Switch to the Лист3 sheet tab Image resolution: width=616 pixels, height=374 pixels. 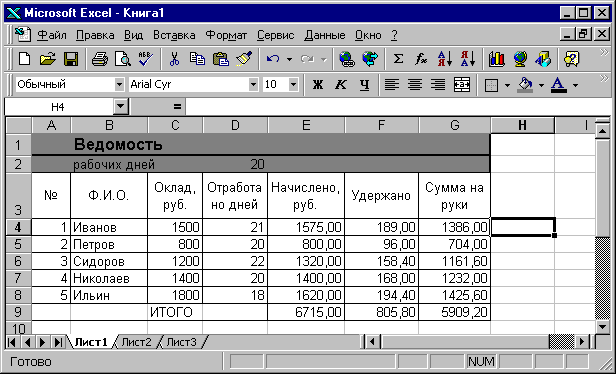pos(181,342)
